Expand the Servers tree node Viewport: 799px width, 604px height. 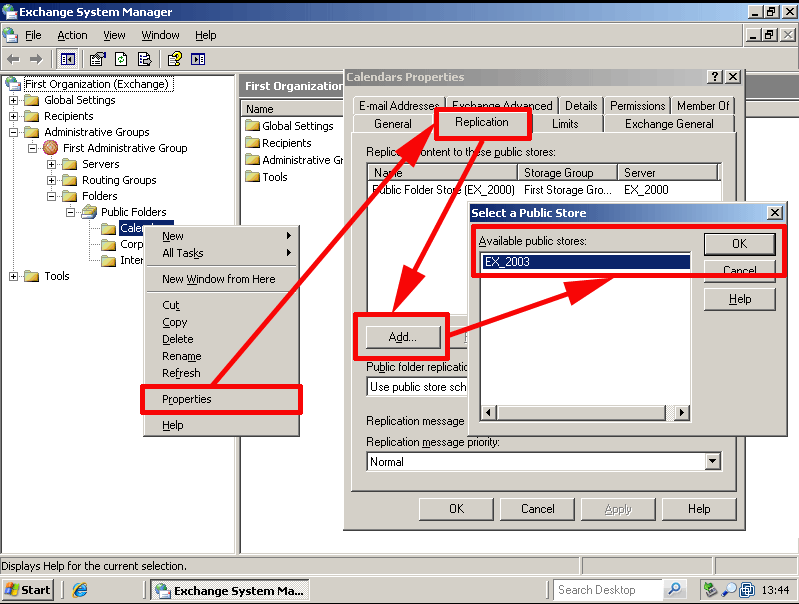pyautogui.click(x=51, y=164)
